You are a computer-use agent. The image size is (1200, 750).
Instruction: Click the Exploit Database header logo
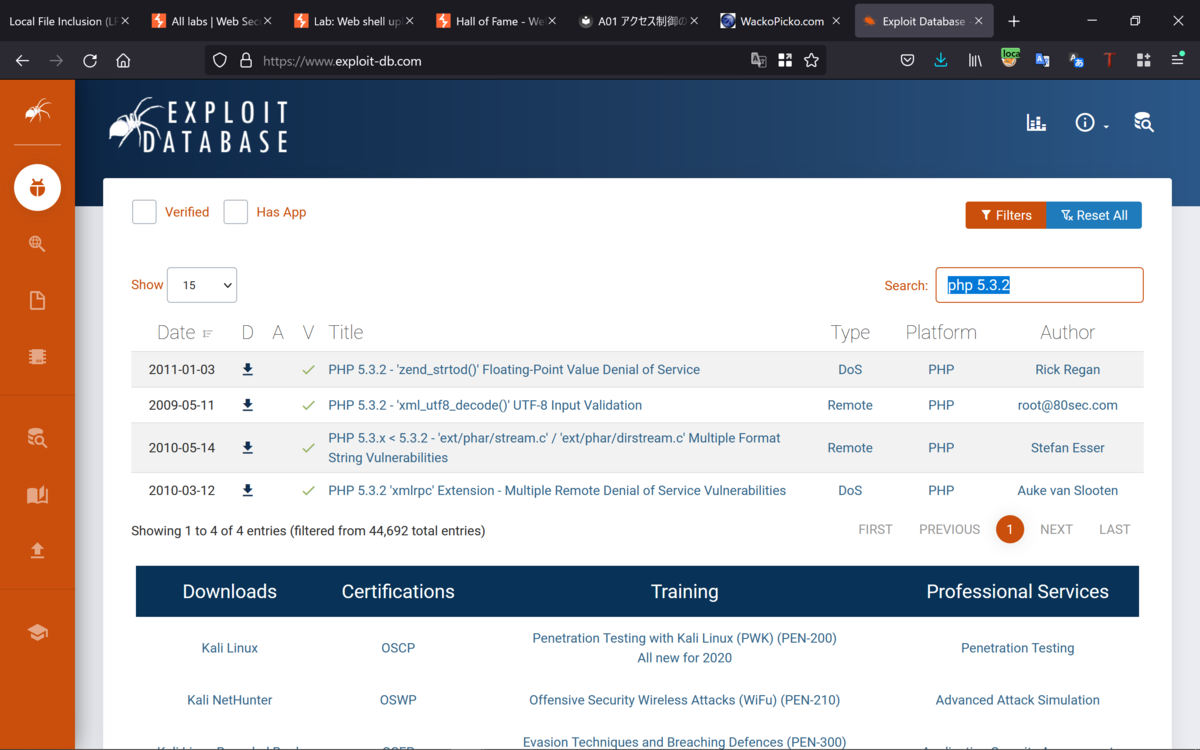[x=199, y=125]
